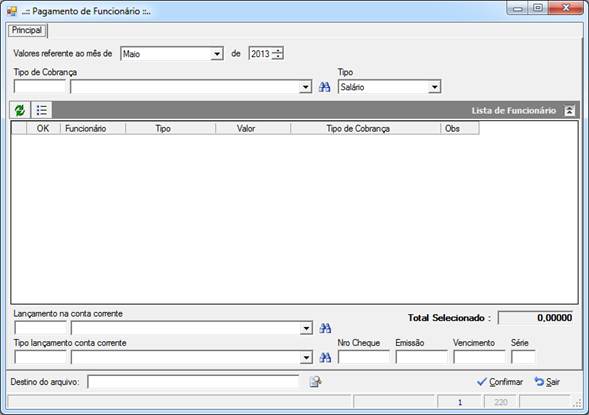Click the file browse icon for Destino do arquivo
This screenshot has width=589, height=415.
[x=316, y=382]
